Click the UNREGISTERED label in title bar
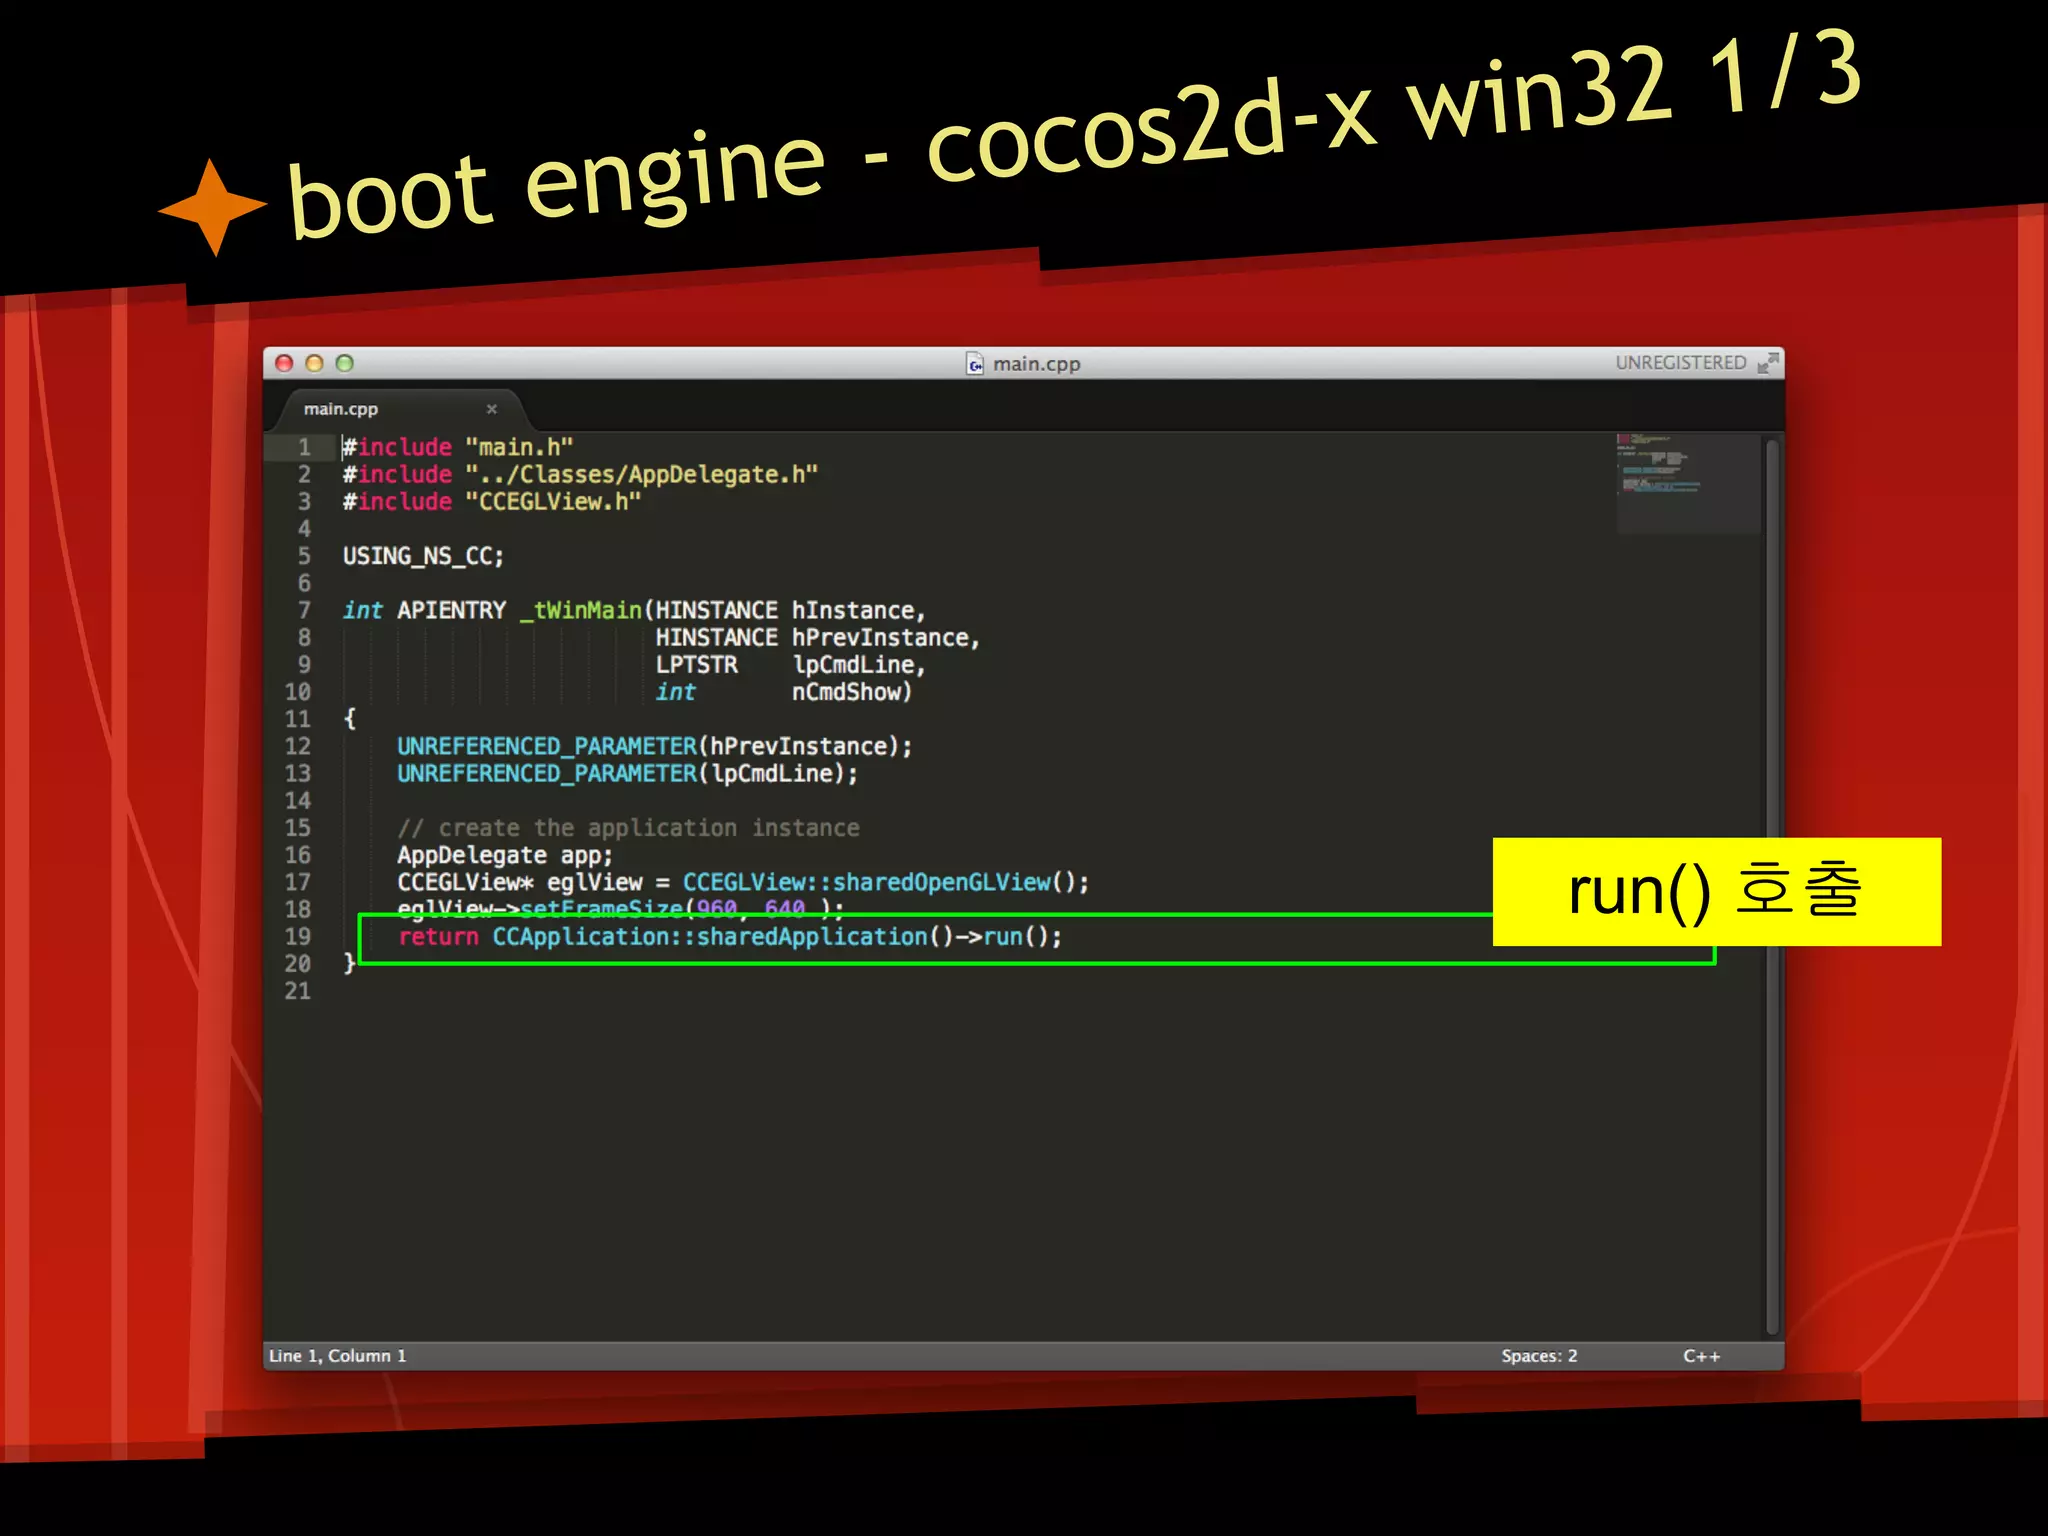Screen dimensions: 2048x1536 pyautogui.click(x=1681, y=363)
